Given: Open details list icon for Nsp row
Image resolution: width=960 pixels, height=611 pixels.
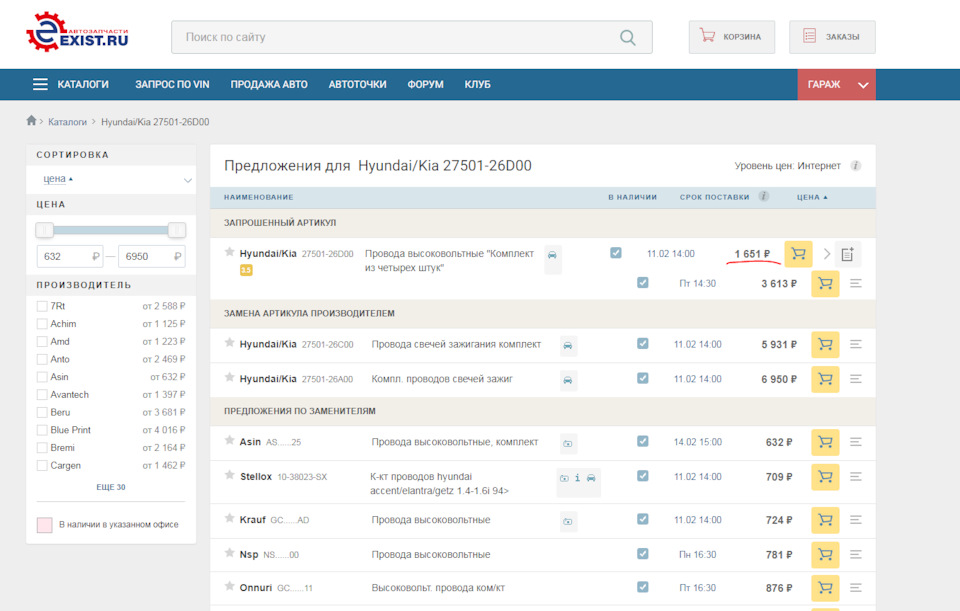Looking at the screenshot, I should click(855, 554).
